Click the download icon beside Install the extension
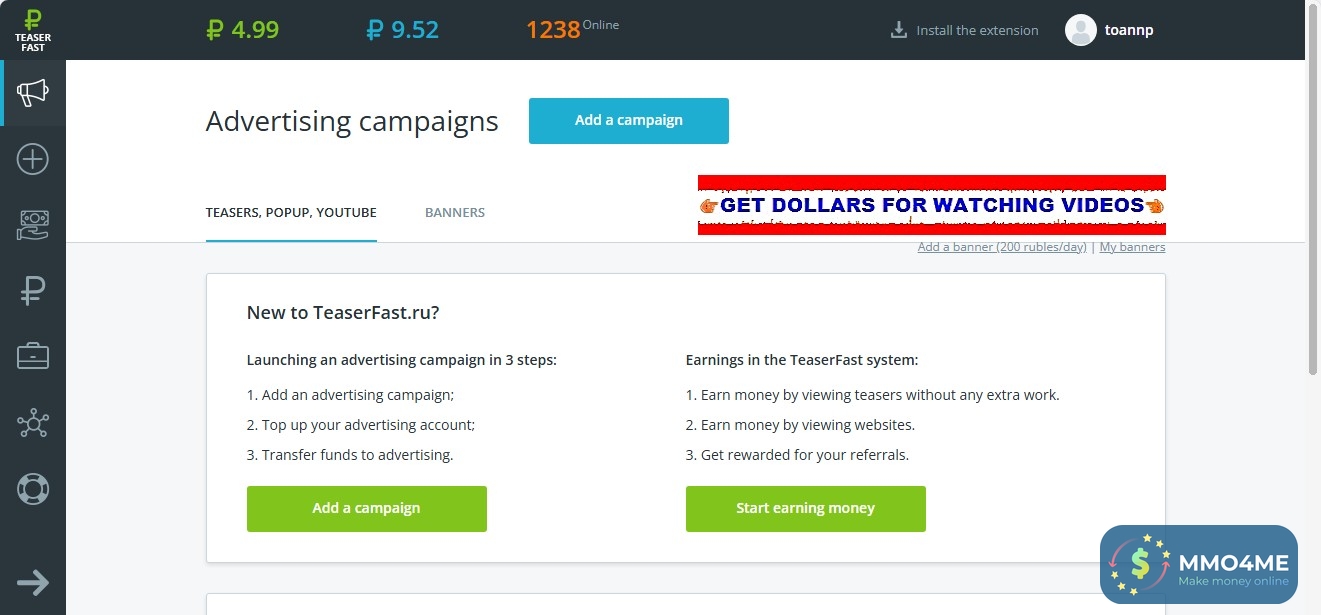Viewport: 1321px width, 615px height. (898, 30)
